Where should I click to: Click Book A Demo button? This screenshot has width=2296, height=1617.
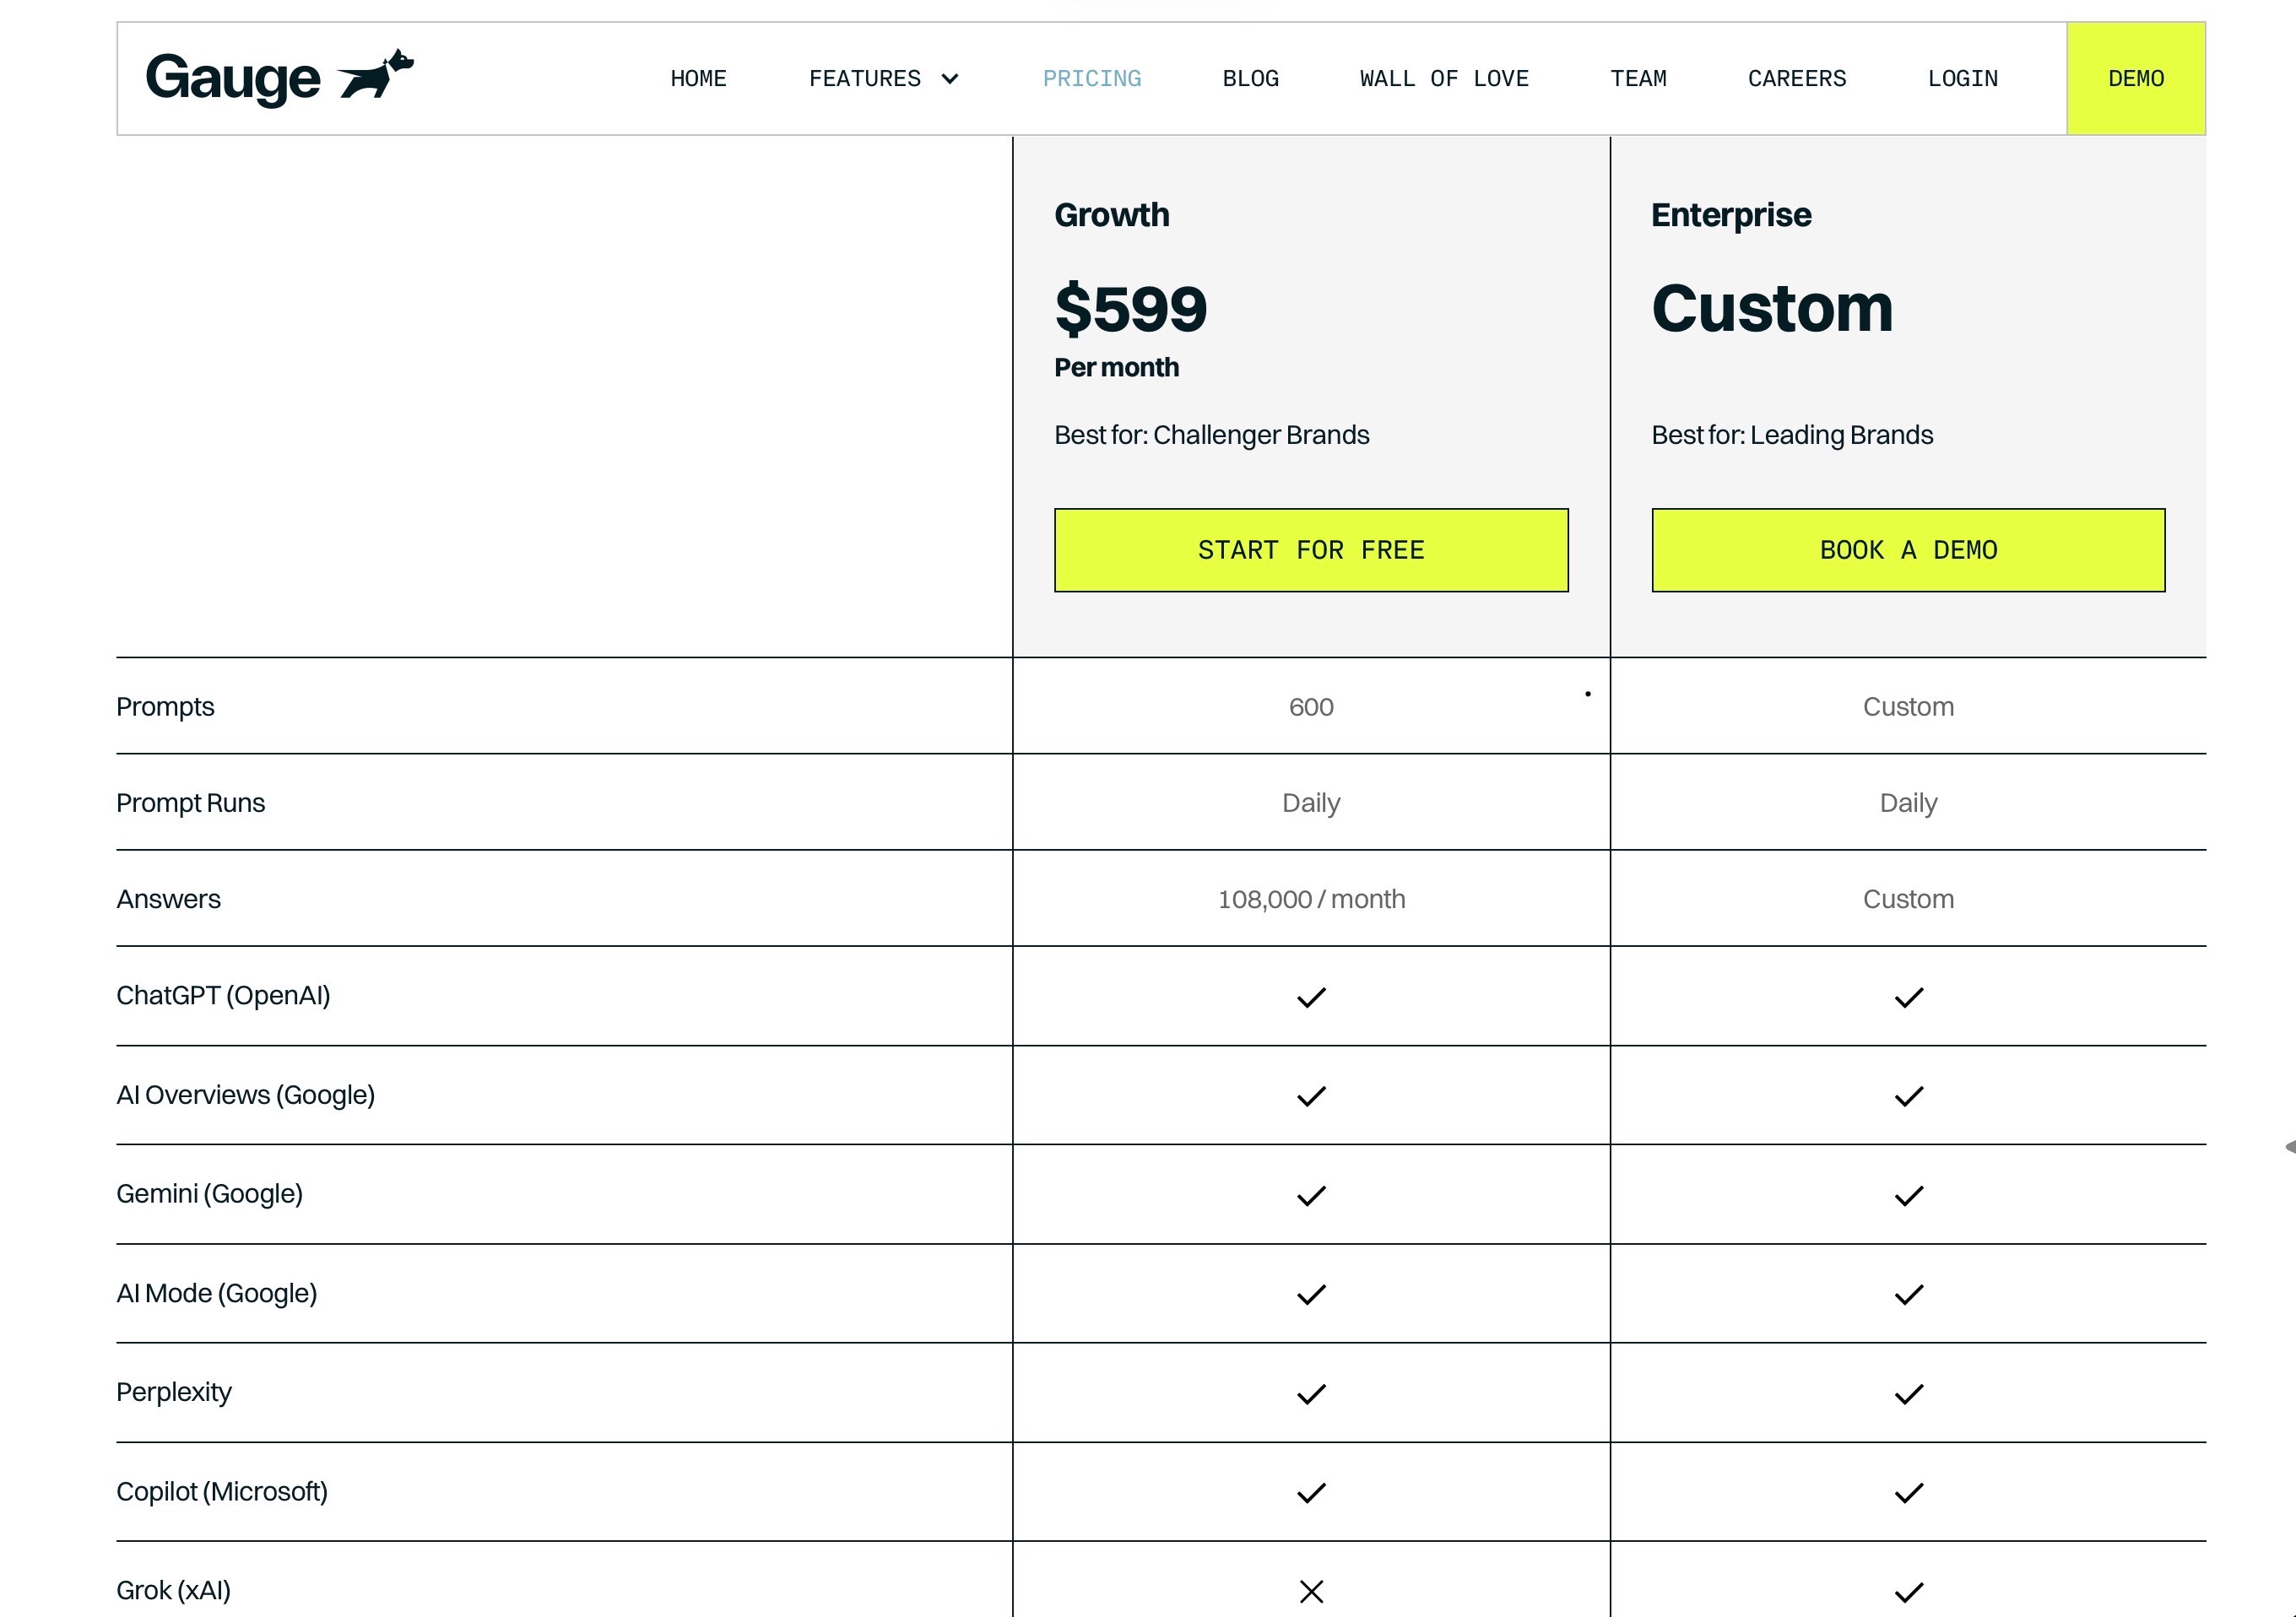(1908, 550)
